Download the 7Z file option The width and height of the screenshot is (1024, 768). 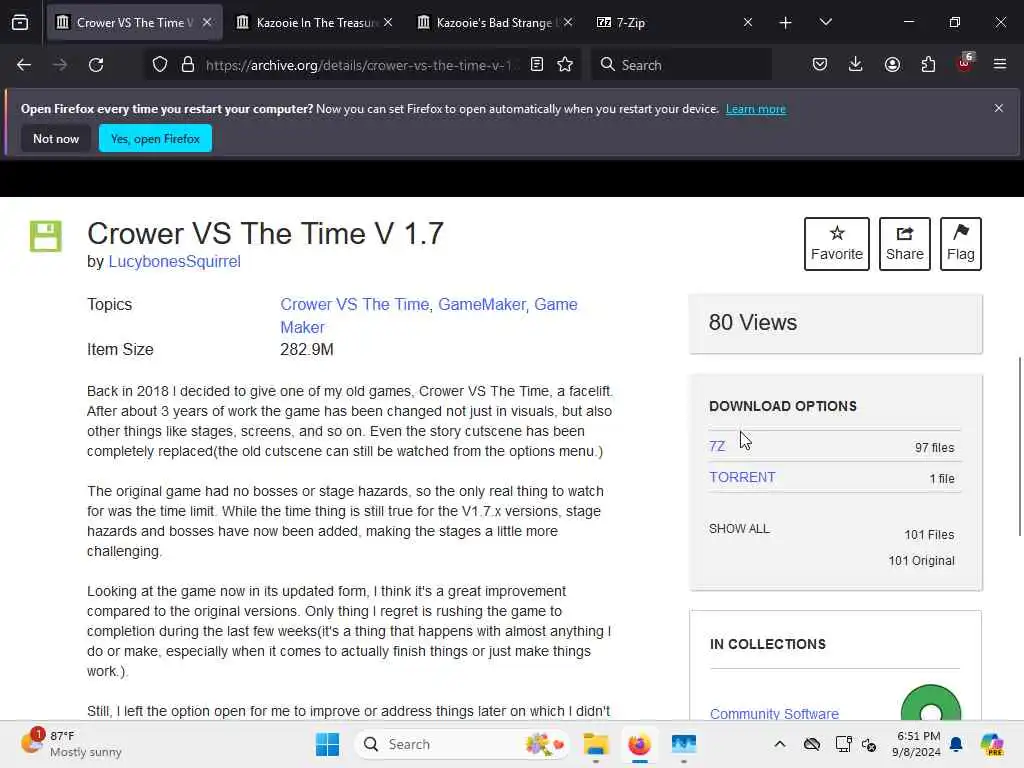[x=717, y=446]
